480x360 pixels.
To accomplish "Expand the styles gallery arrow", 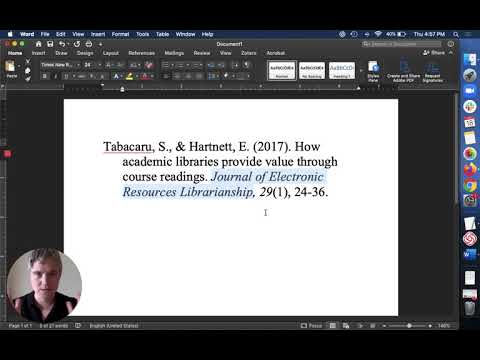I will pyautogui.click(x=361, y=71).
